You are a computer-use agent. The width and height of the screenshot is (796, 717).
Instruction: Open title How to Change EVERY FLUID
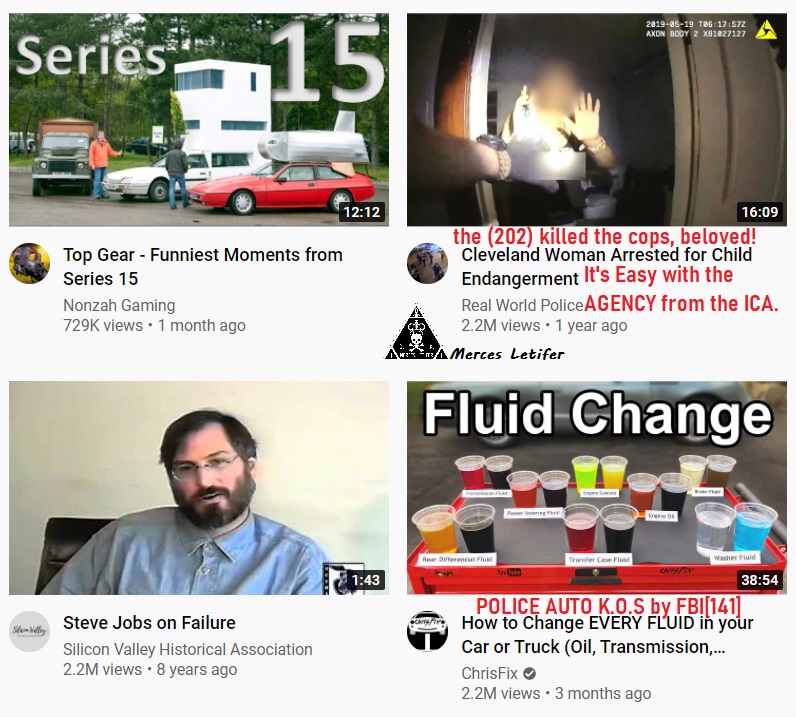(607, 635)
